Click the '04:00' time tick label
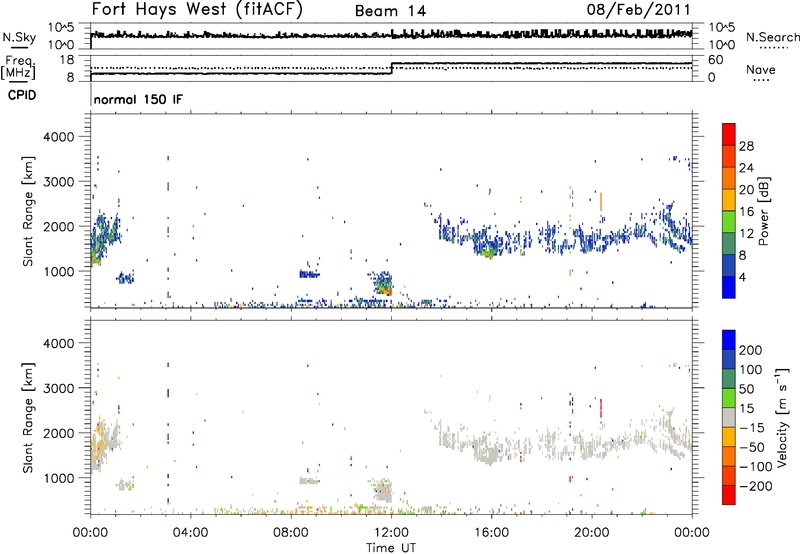Image resolution: width=800 pixels, height=554 pixels. [190, 533]
